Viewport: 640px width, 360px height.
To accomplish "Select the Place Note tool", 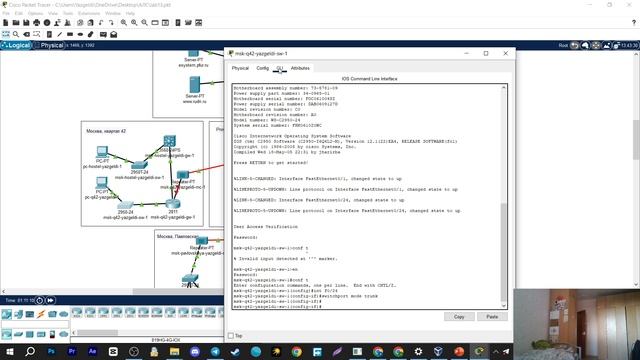I will pyautogui.click(x=49, y=34).
